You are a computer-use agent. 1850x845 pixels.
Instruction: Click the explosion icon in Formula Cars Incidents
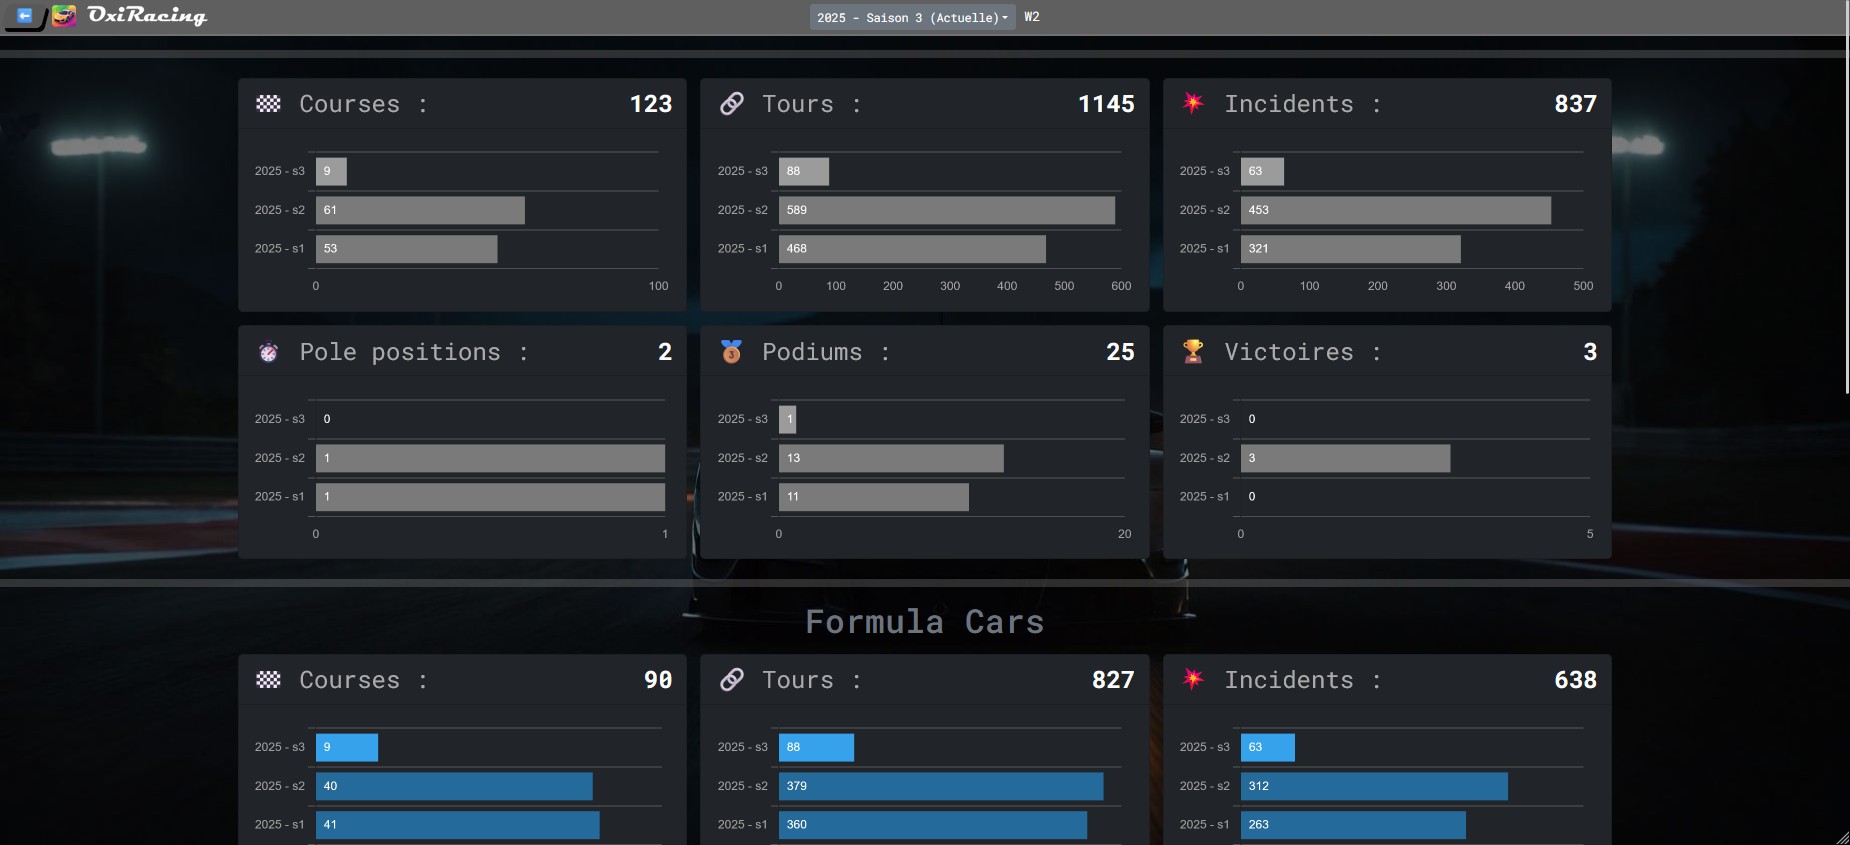tap(1193, 678)
